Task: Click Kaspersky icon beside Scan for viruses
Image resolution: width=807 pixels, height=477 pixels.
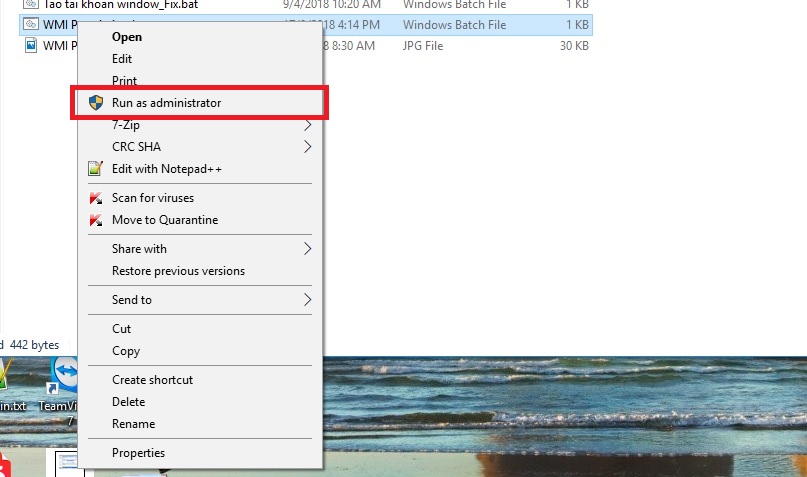Action: 95,198
